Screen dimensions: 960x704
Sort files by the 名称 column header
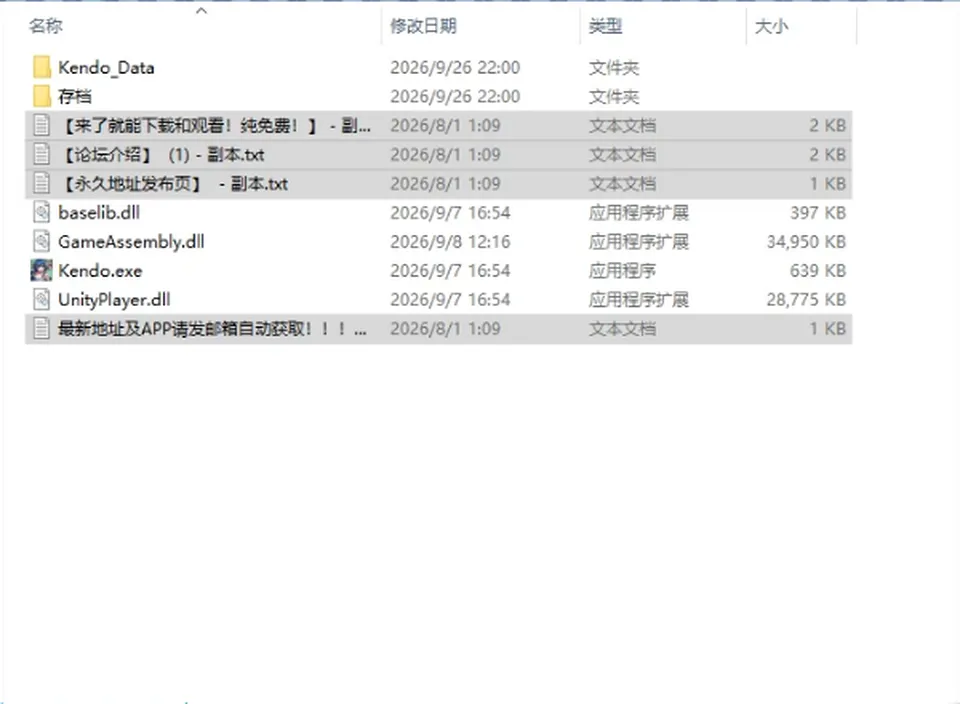[x=45, y=26]
